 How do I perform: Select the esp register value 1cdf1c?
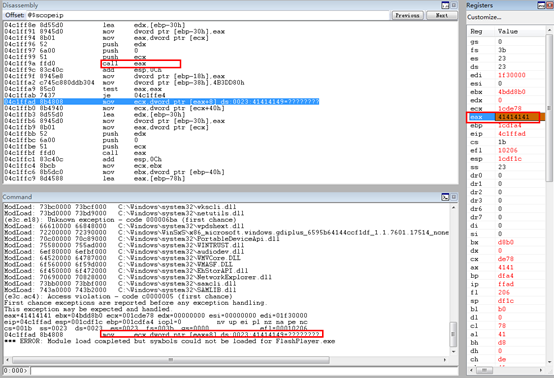coord(510,159)
